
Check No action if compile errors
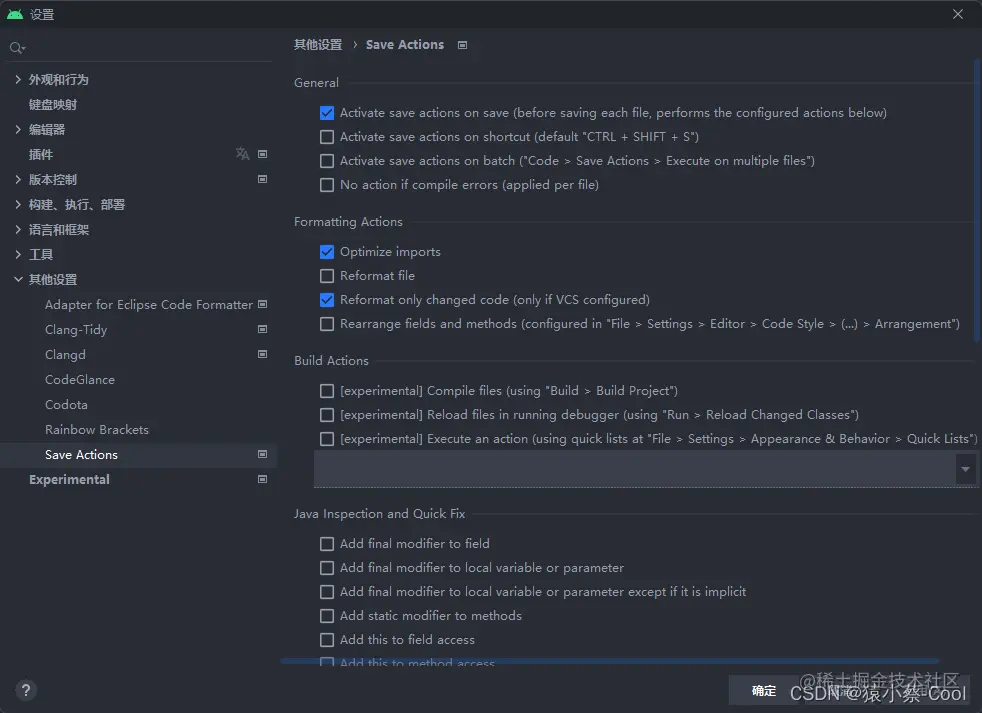click(326, 185)
